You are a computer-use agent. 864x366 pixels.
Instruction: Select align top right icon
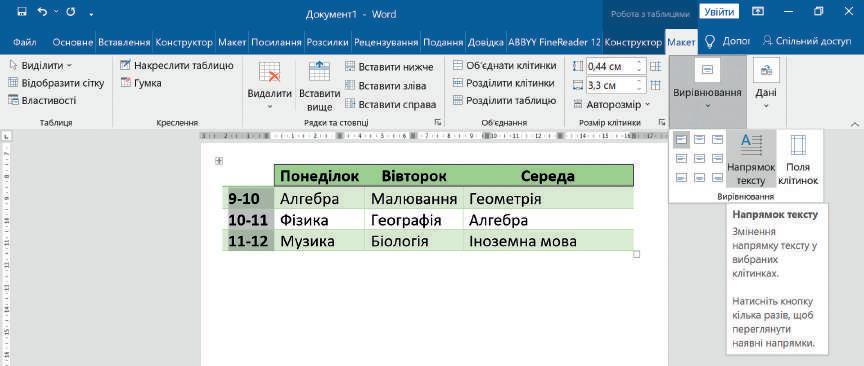[x=717, y=140]
